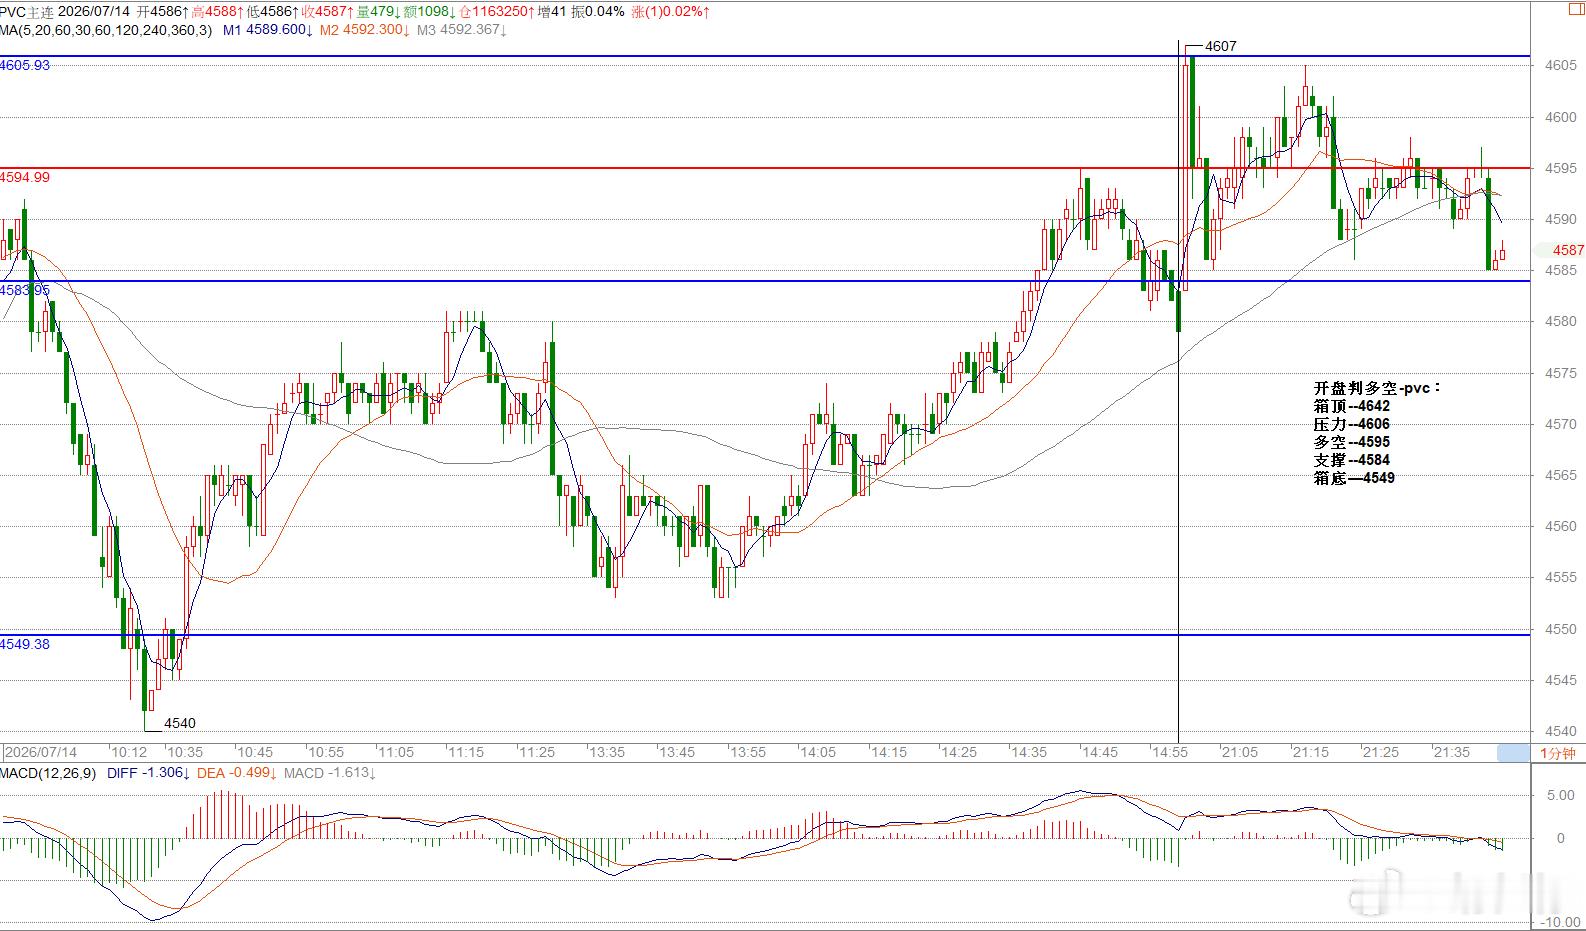
Task: Click the 2026/07/14 date label on time axis
Action: (41, 752)
